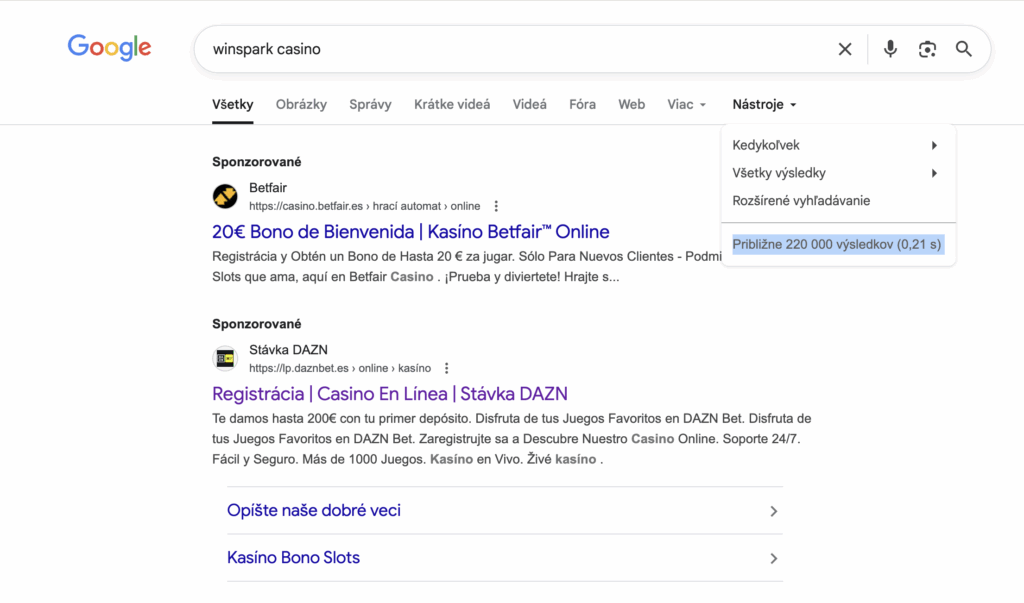Open Registrácia Casino En Línea link

pyautogui.click(x=389, y=394)
